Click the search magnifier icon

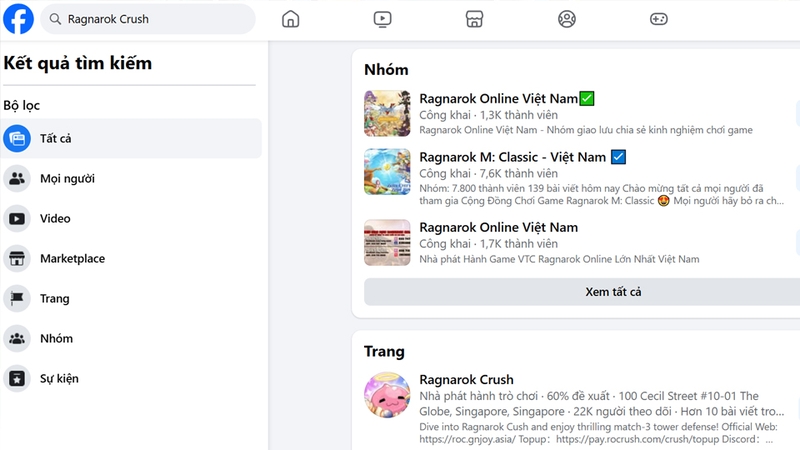click(x=55, y=19)
